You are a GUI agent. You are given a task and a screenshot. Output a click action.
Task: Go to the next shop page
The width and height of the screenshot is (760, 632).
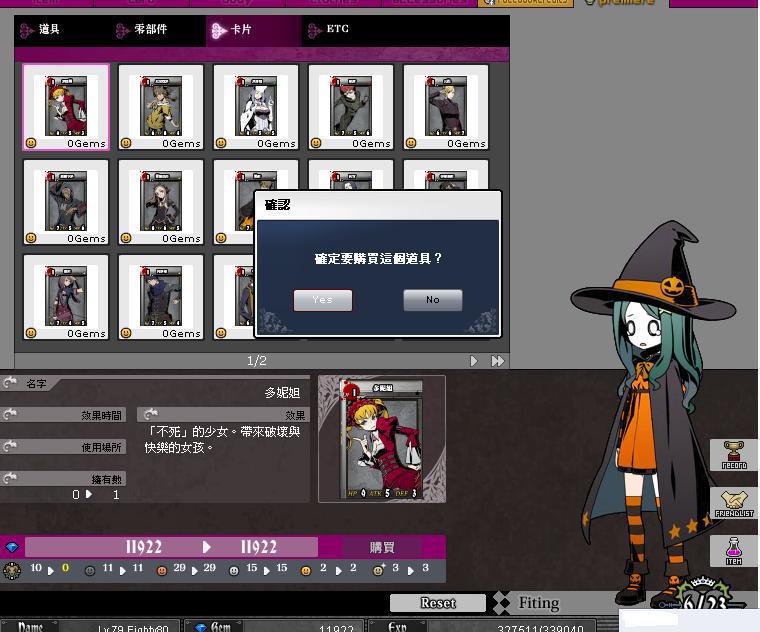click(x=474, y=361)
